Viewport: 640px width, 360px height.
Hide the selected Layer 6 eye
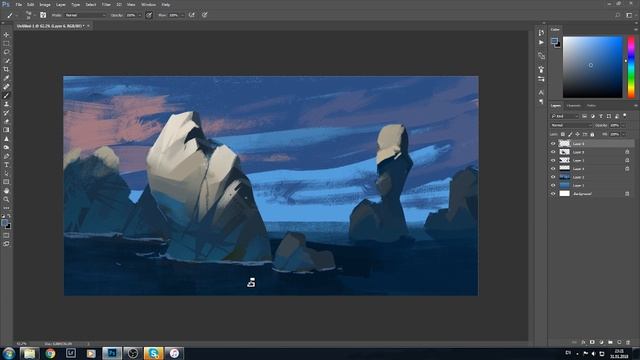(553, 144)
